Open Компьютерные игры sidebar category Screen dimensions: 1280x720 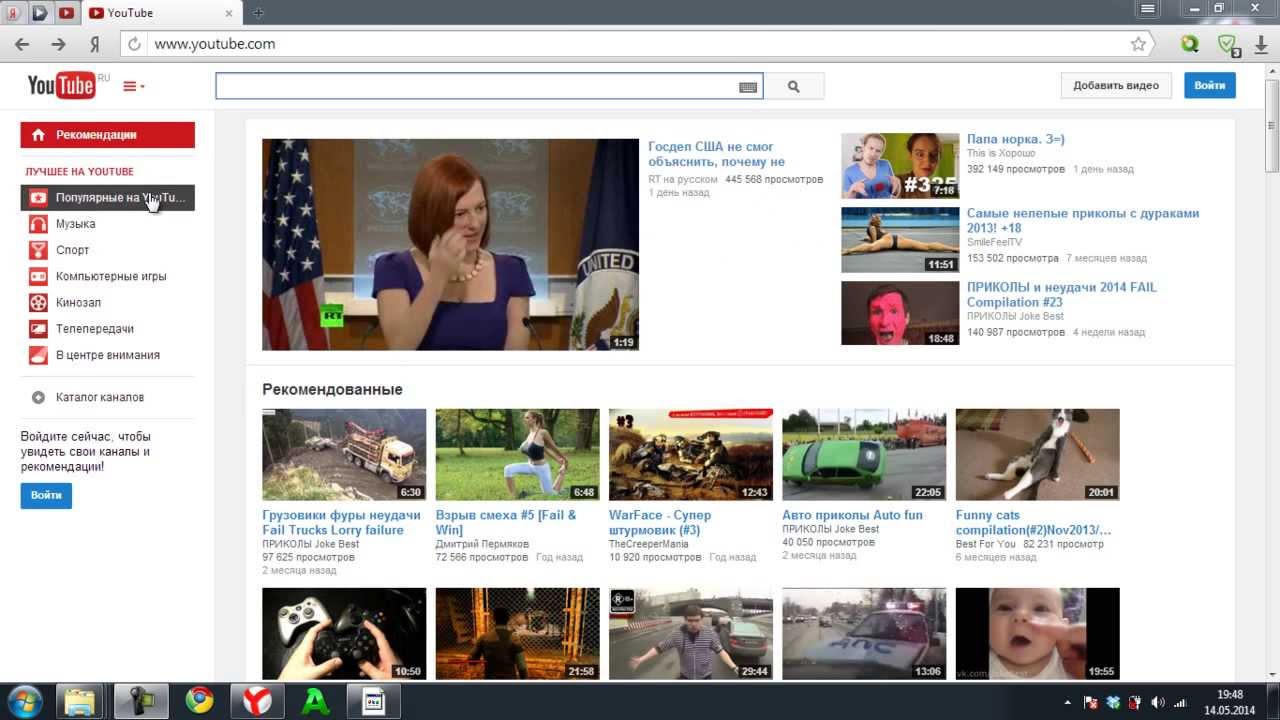coord(111,276)
